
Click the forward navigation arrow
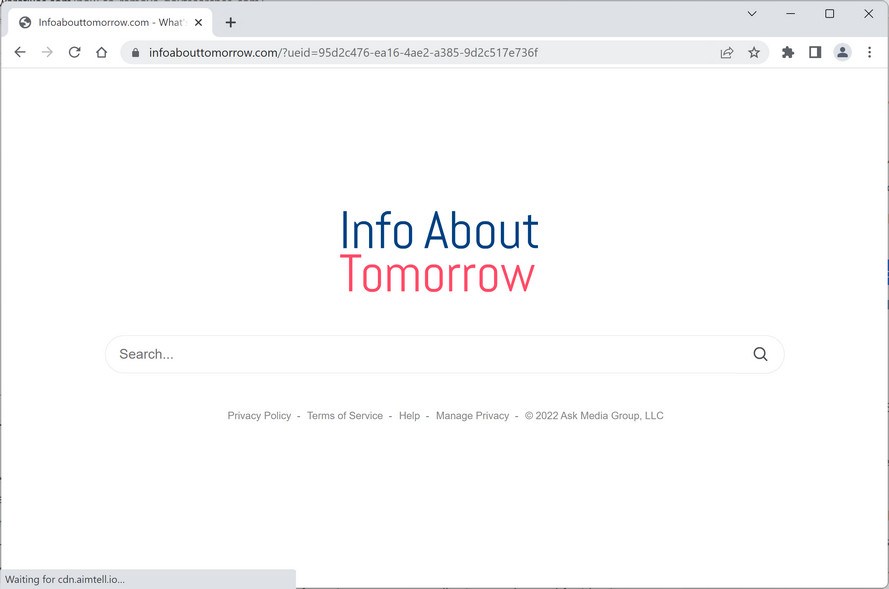point(47,52)
